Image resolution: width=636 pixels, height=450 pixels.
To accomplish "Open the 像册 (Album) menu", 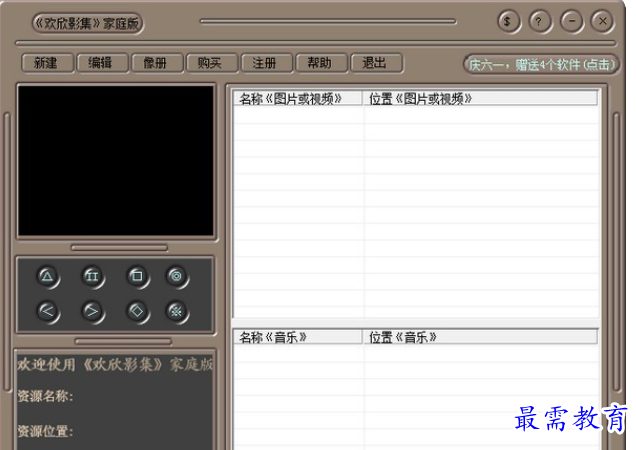I will pyautogui.click(x=157, y=63).
